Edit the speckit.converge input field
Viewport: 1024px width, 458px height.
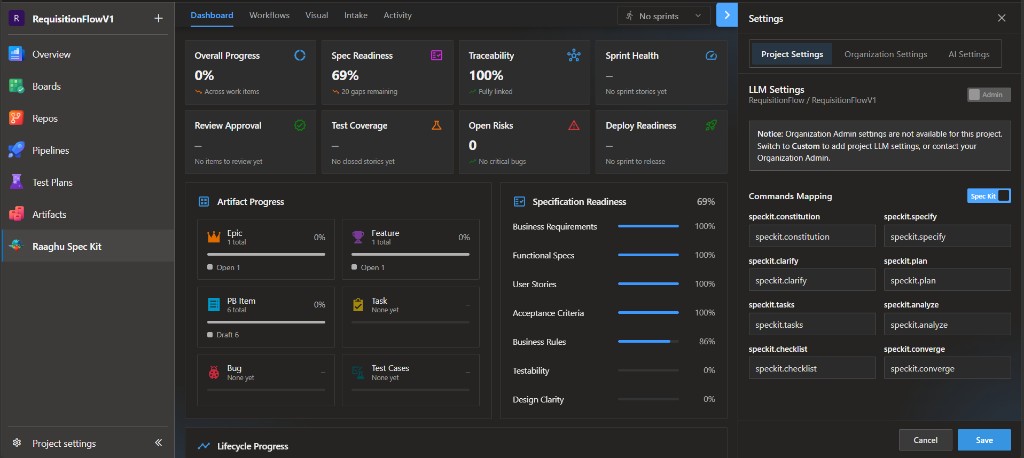947,368
